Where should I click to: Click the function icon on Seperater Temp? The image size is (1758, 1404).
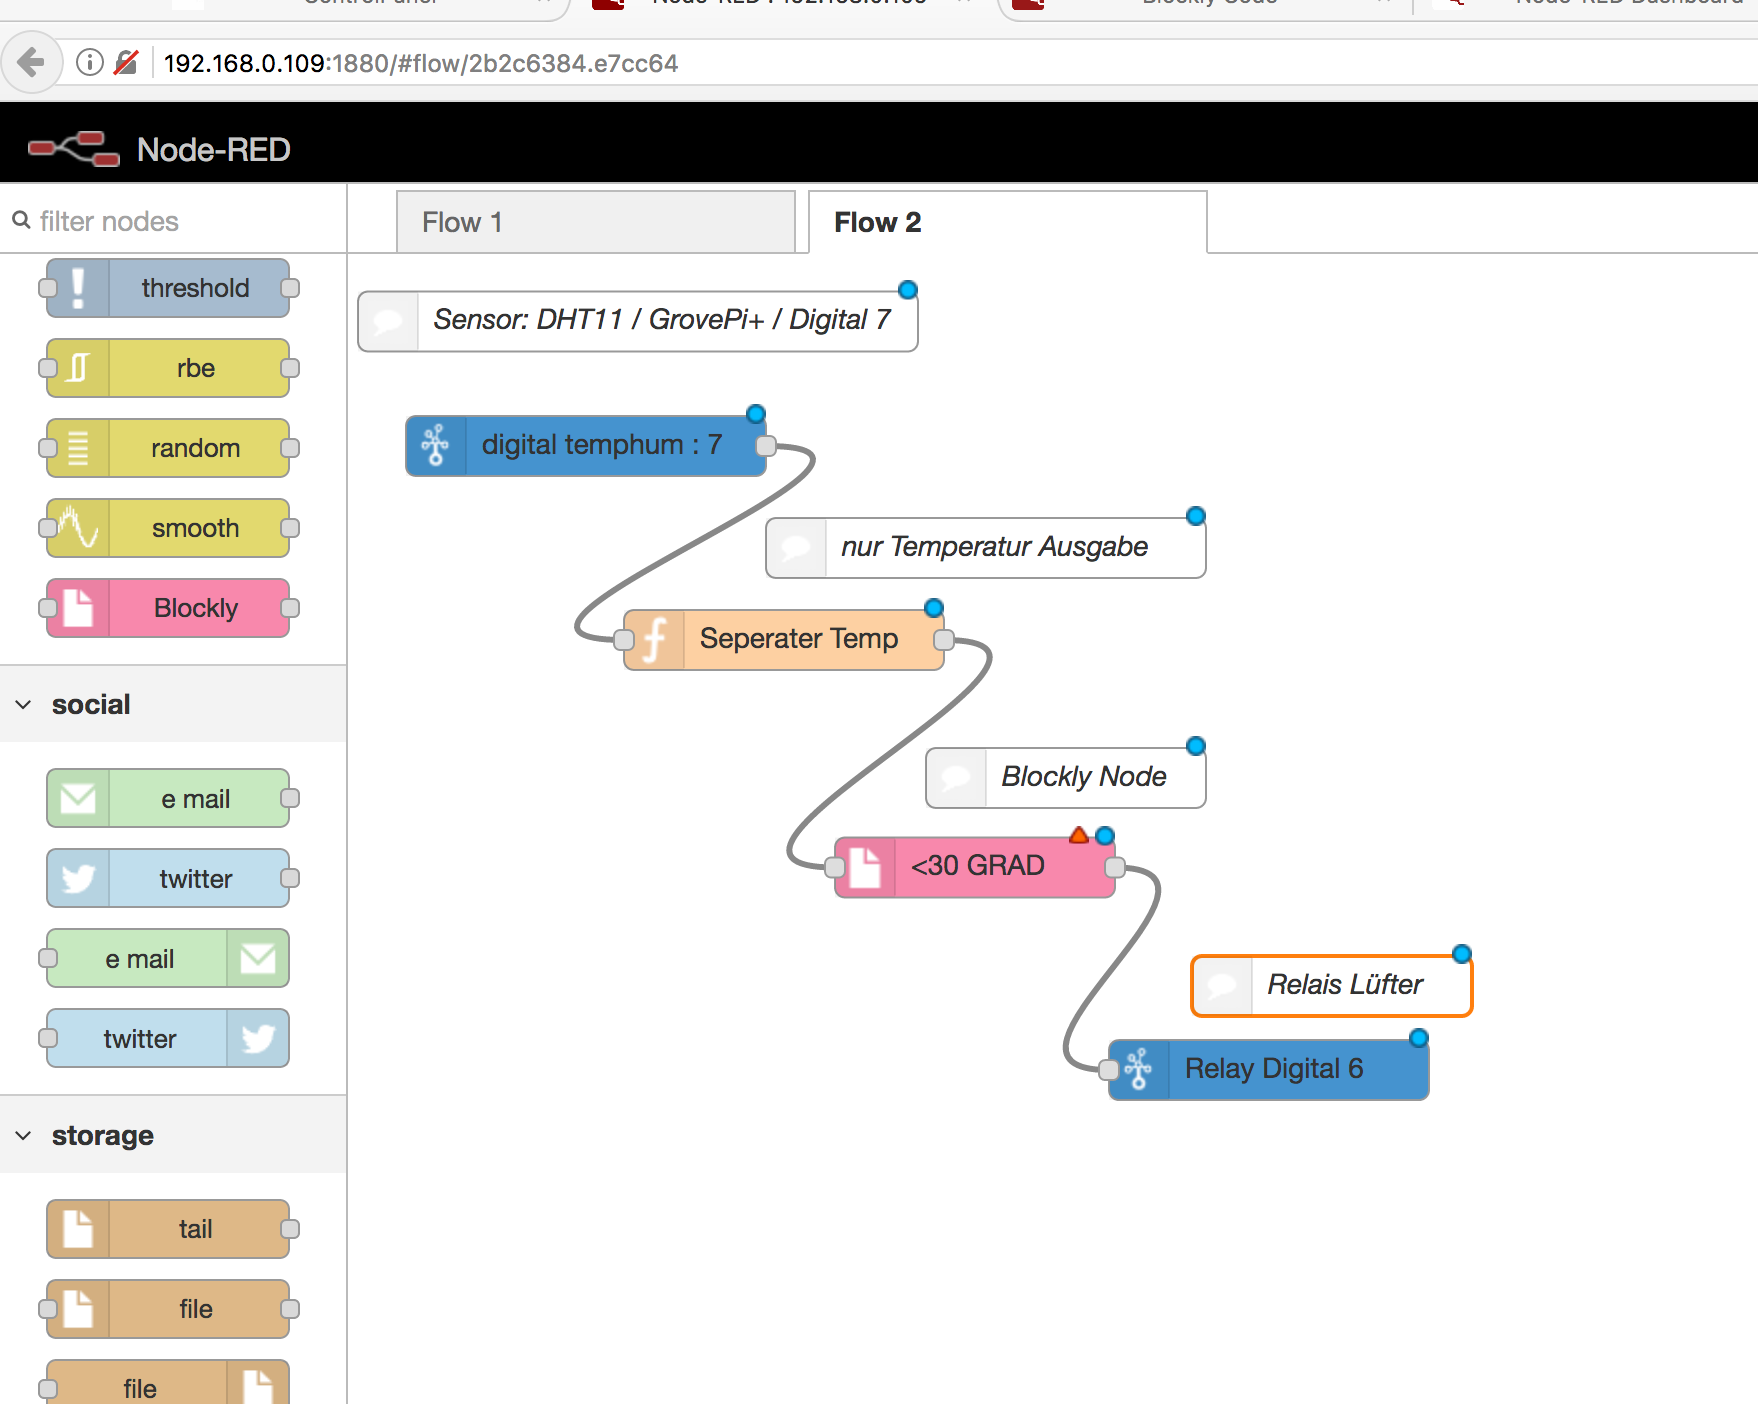point(654,640)
